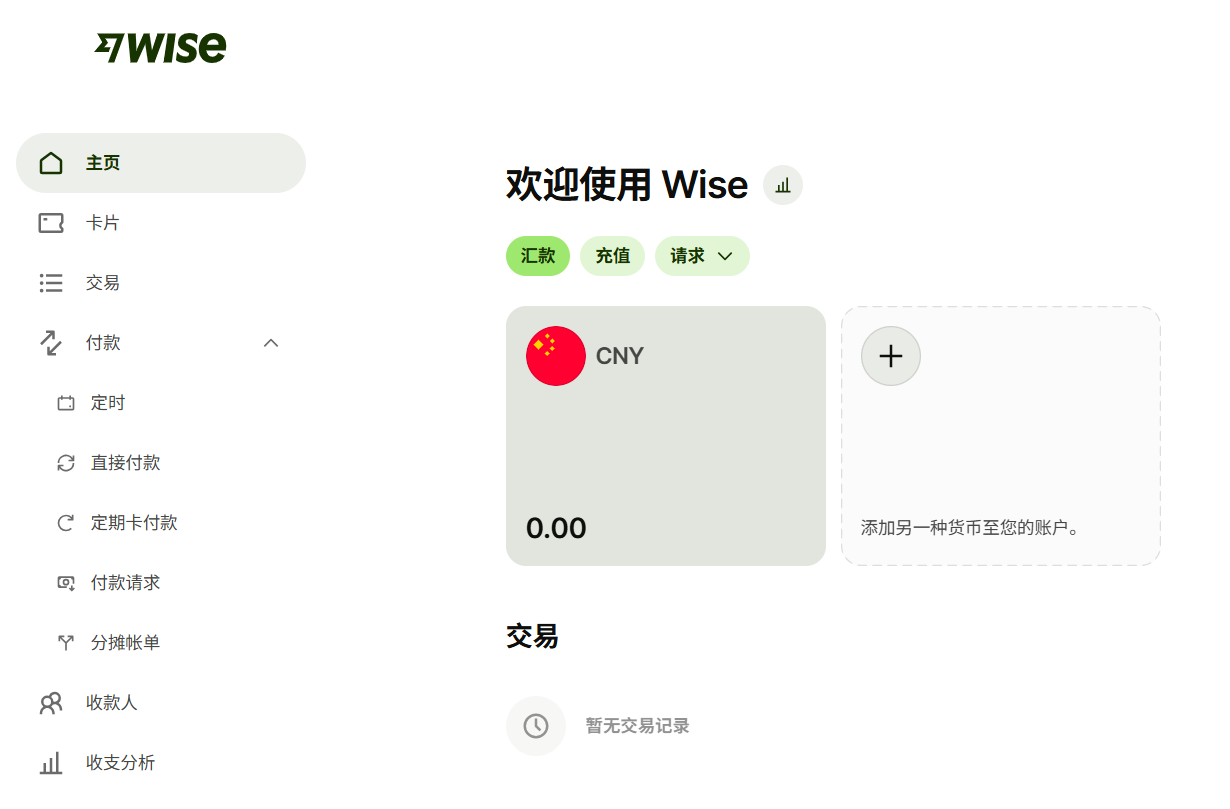Screen dimensions: 1230x809
Task: Click the 付款 arrows icon
Action: click(51, 343)
